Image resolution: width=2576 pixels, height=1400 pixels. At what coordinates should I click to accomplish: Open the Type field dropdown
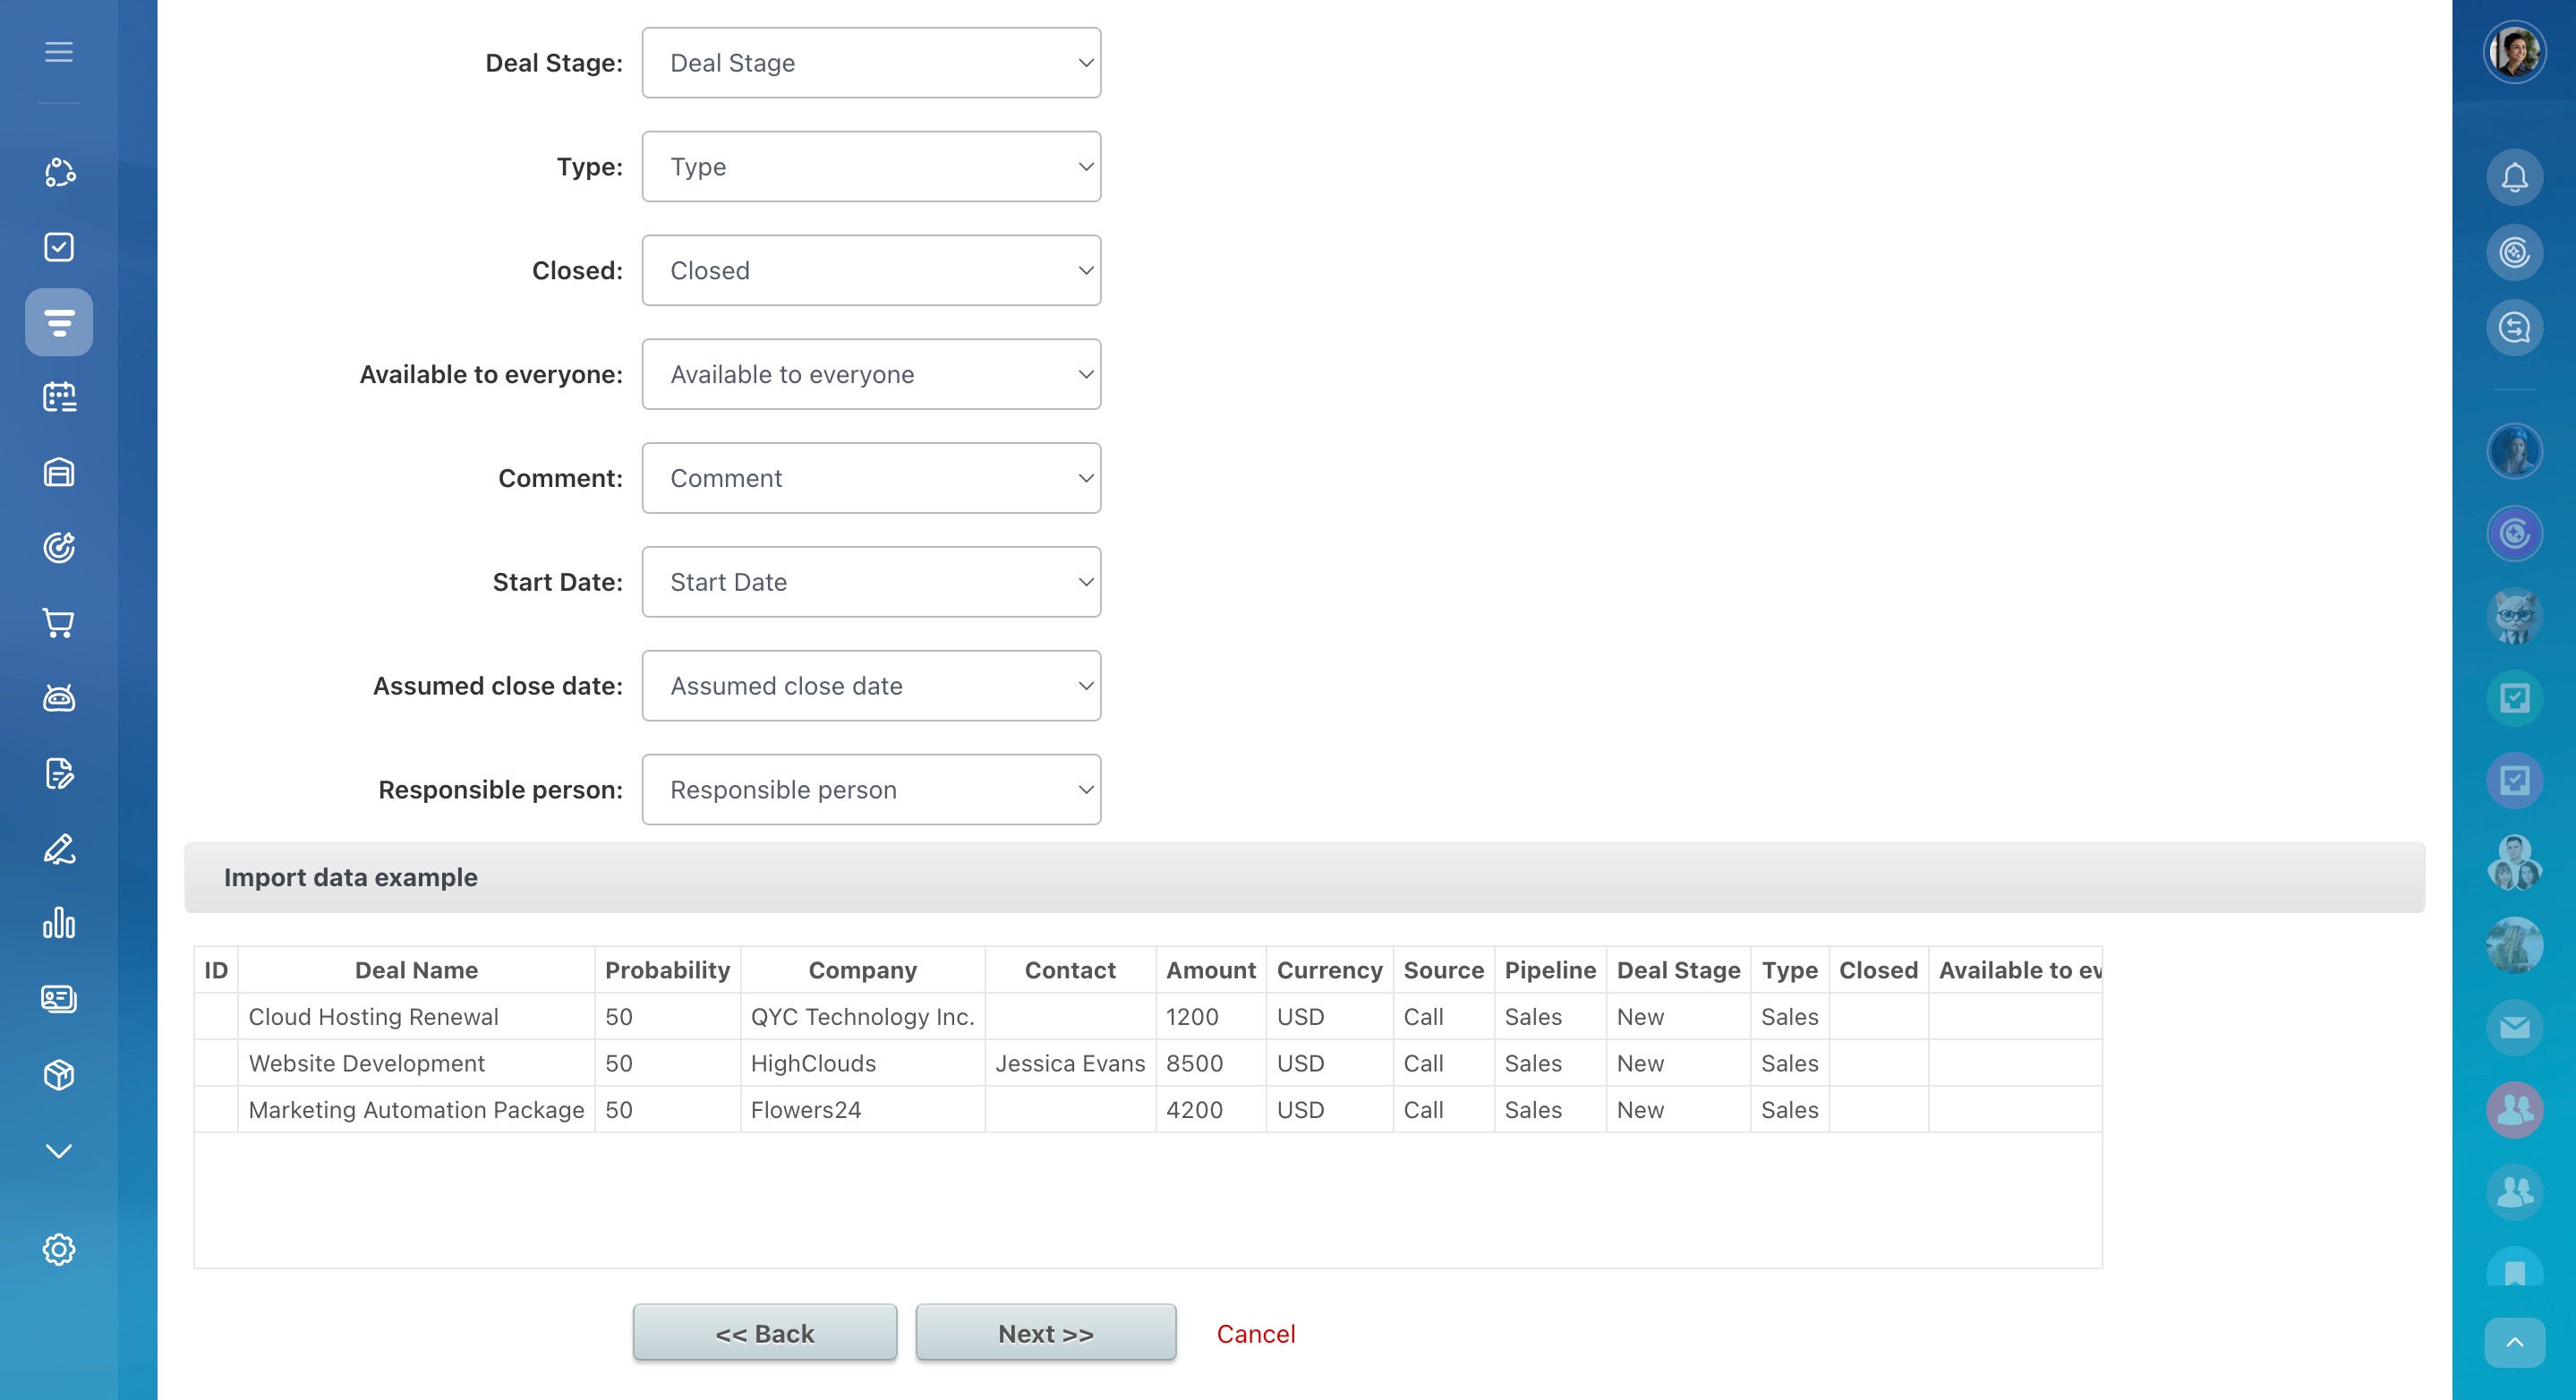871,167
